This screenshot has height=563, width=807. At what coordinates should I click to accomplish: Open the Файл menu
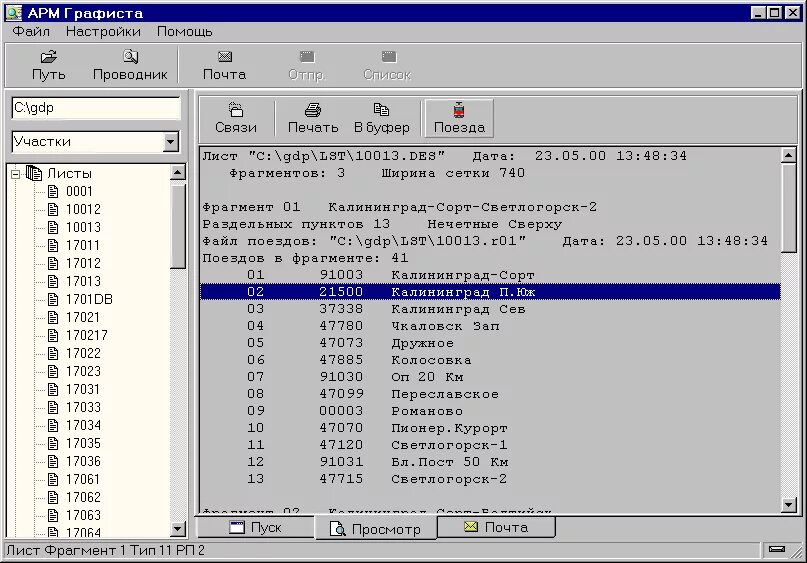click(31, 31)
